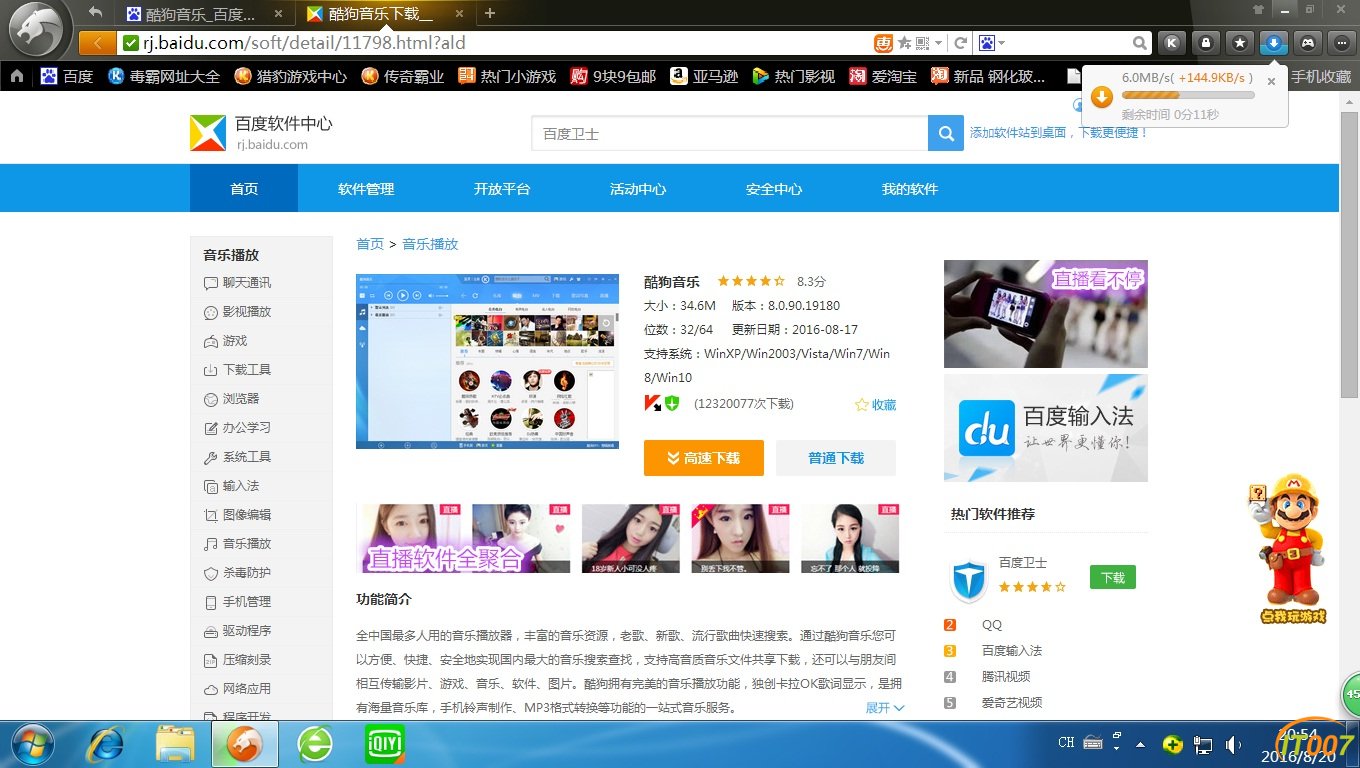This screenshot has width=1360, height=768.
Task: Open the 猎豹游戏中心 bookmark
Action: click(291, 76)
